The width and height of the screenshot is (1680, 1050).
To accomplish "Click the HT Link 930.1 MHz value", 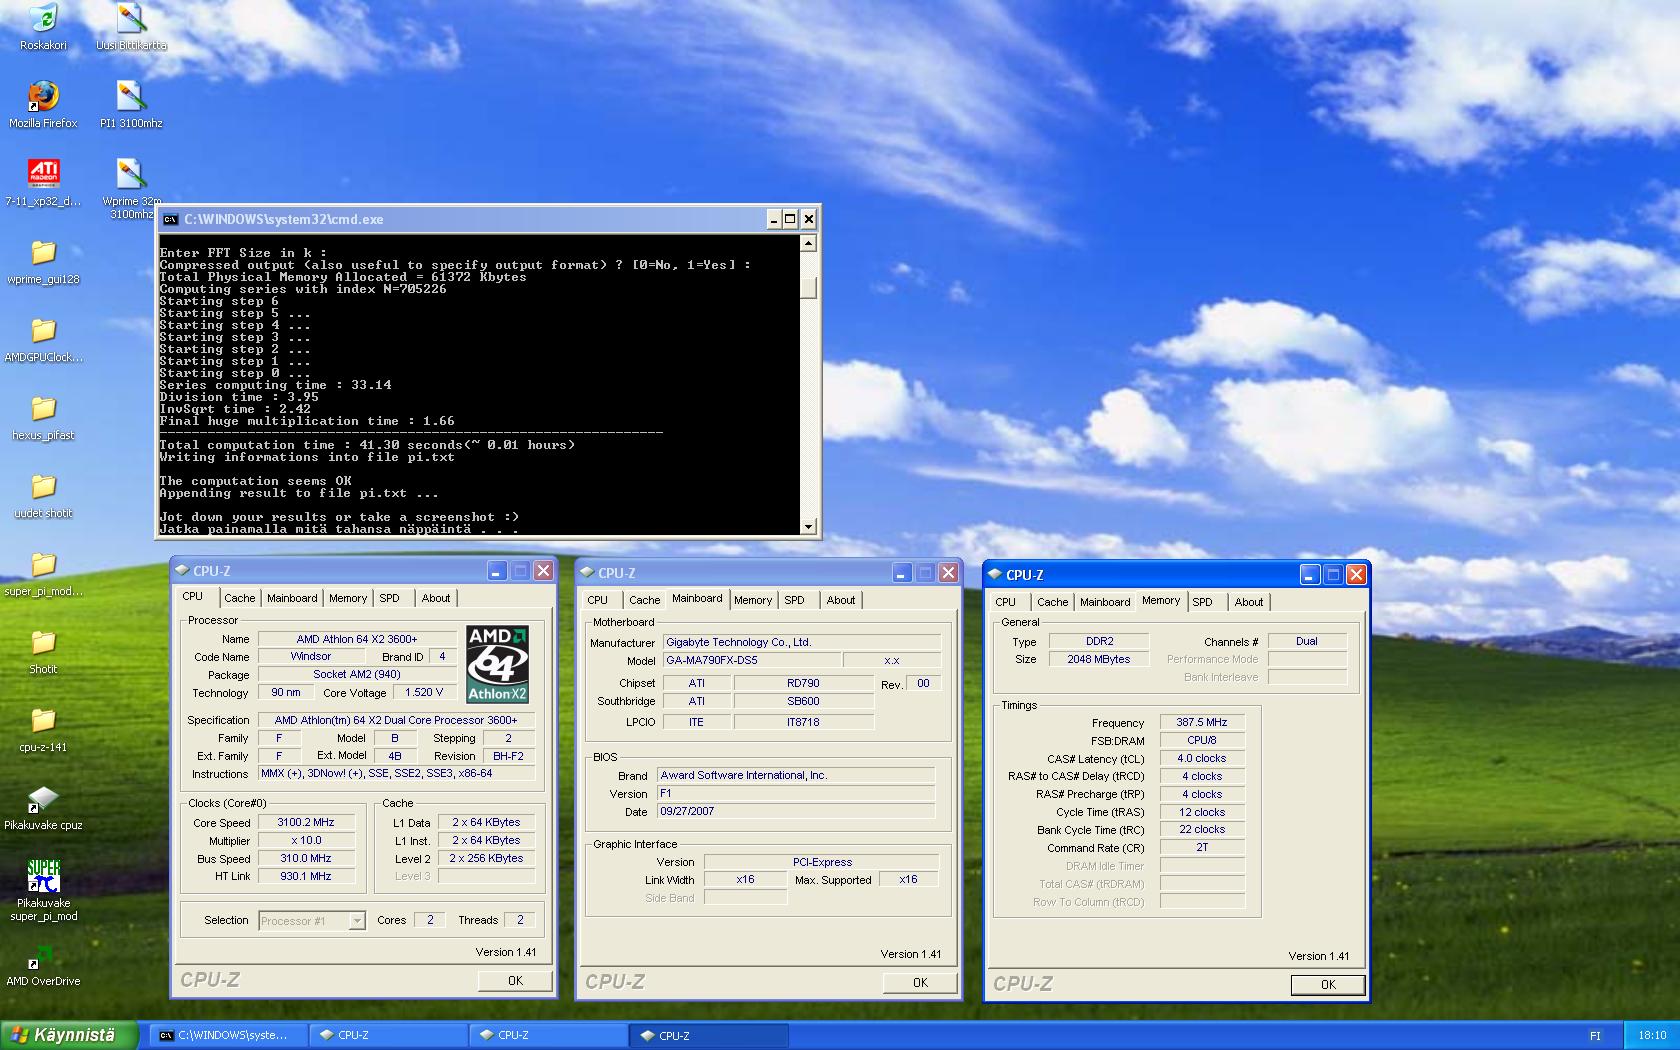I will click(306, 876).
